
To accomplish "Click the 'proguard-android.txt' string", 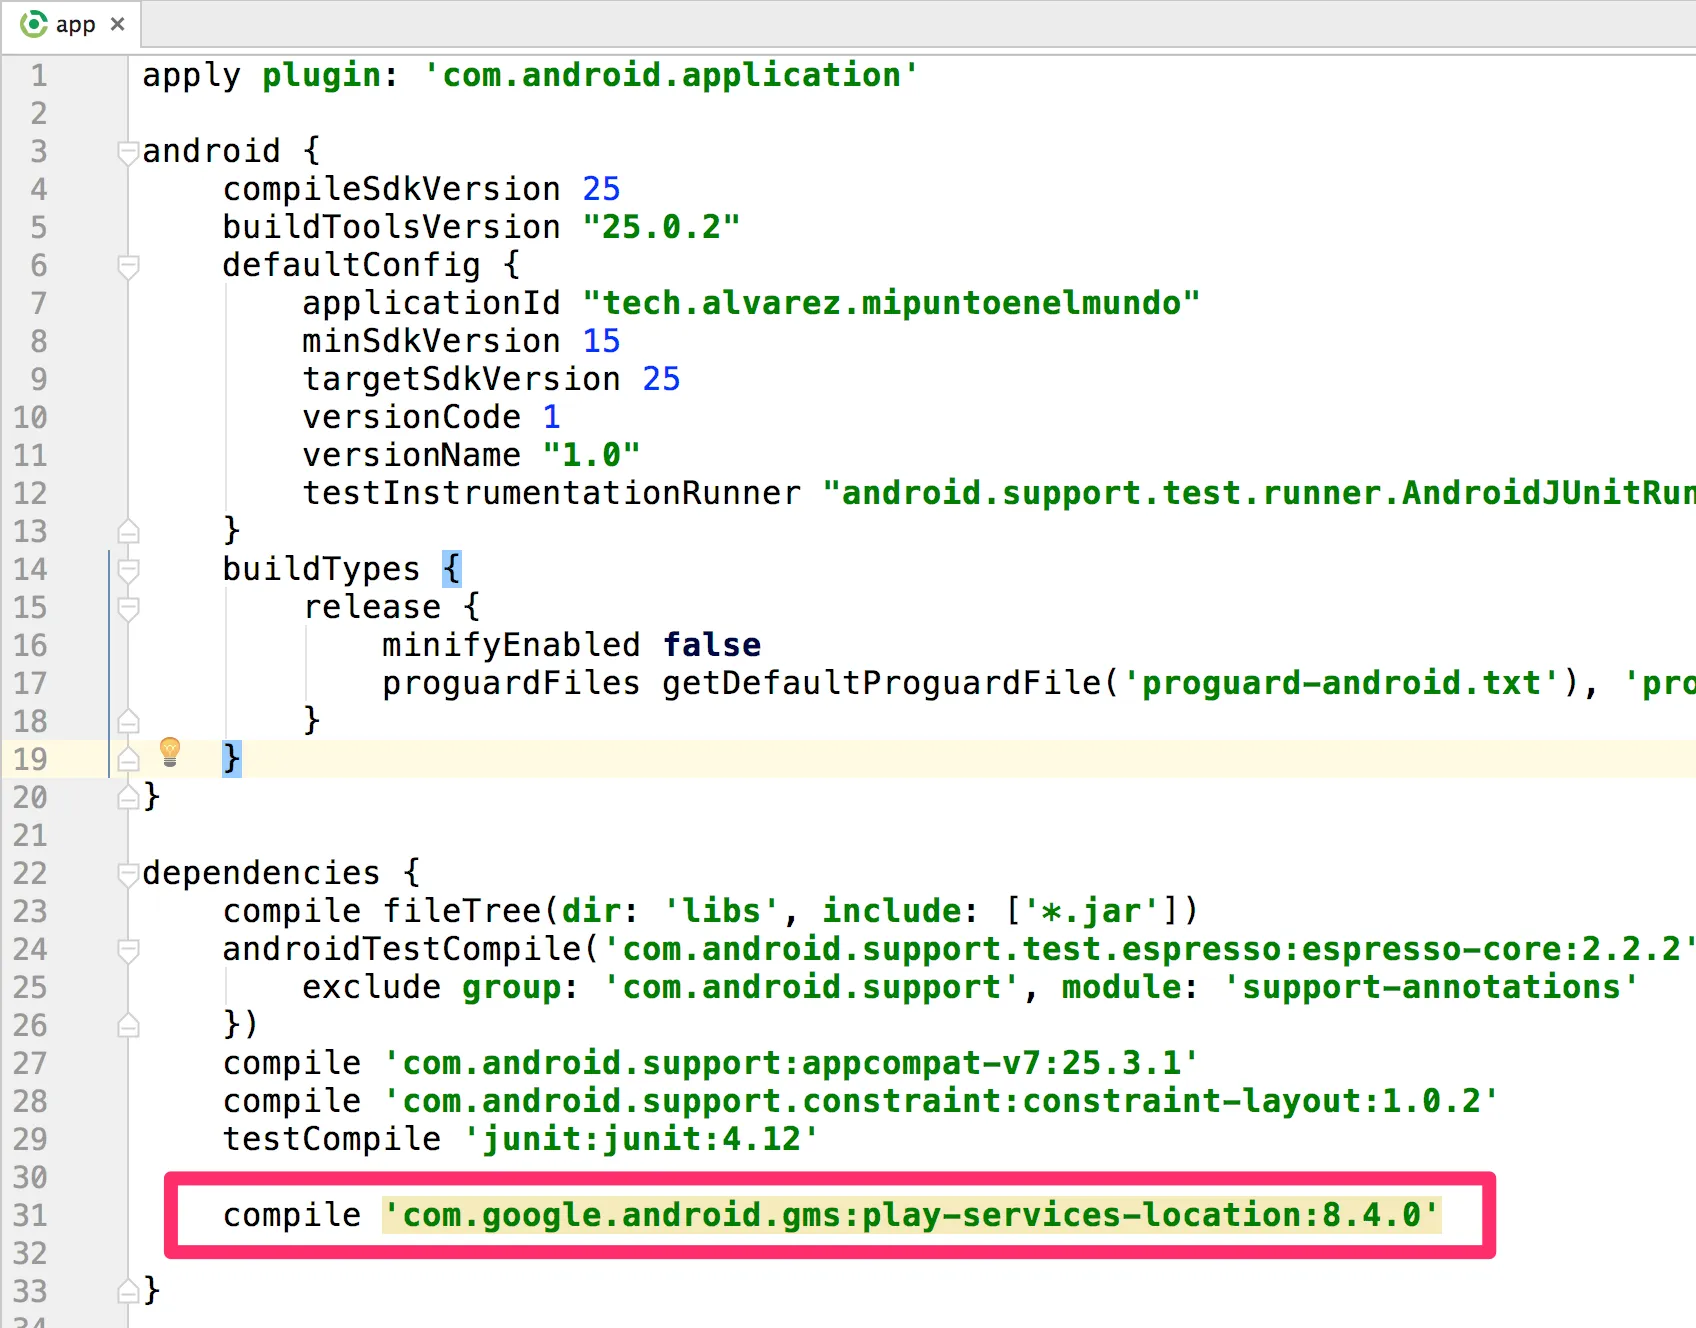I will point(1341,683).
